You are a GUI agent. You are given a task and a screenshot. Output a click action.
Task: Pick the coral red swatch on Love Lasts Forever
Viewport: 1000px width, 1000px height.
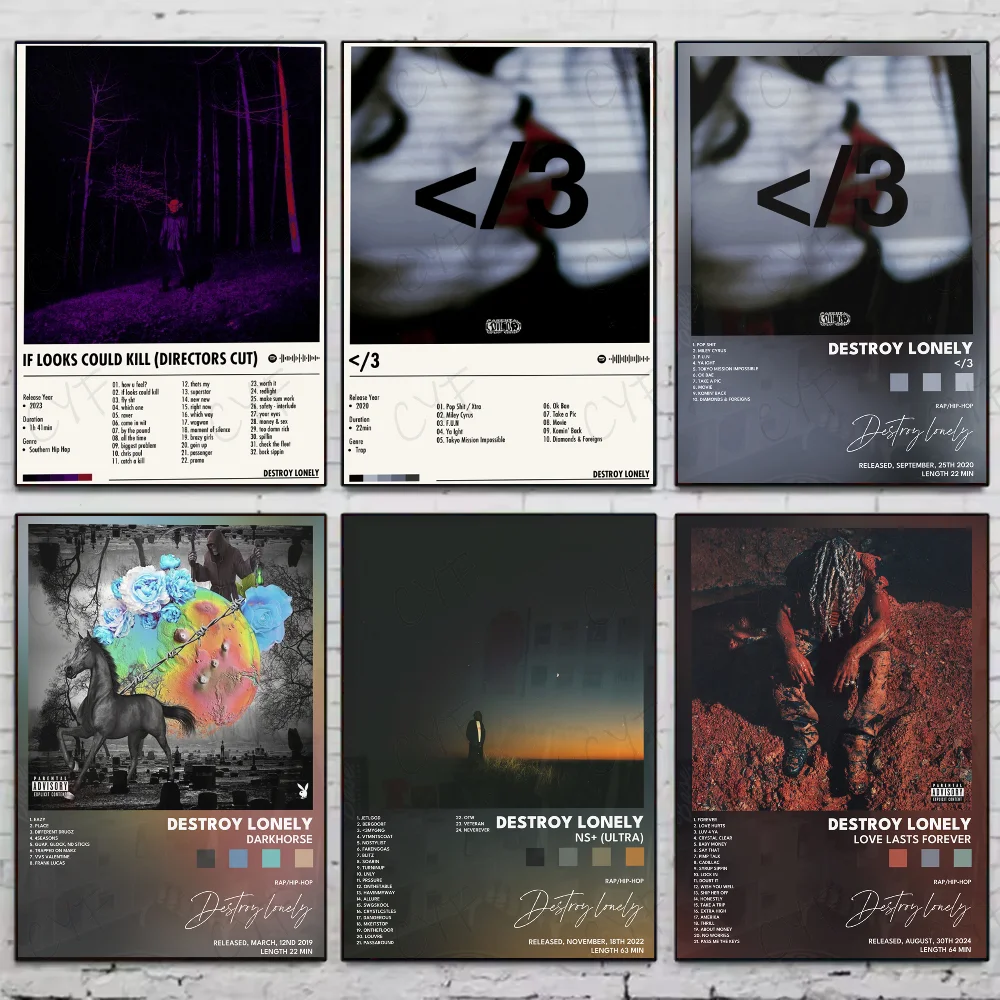pos(898,858)
